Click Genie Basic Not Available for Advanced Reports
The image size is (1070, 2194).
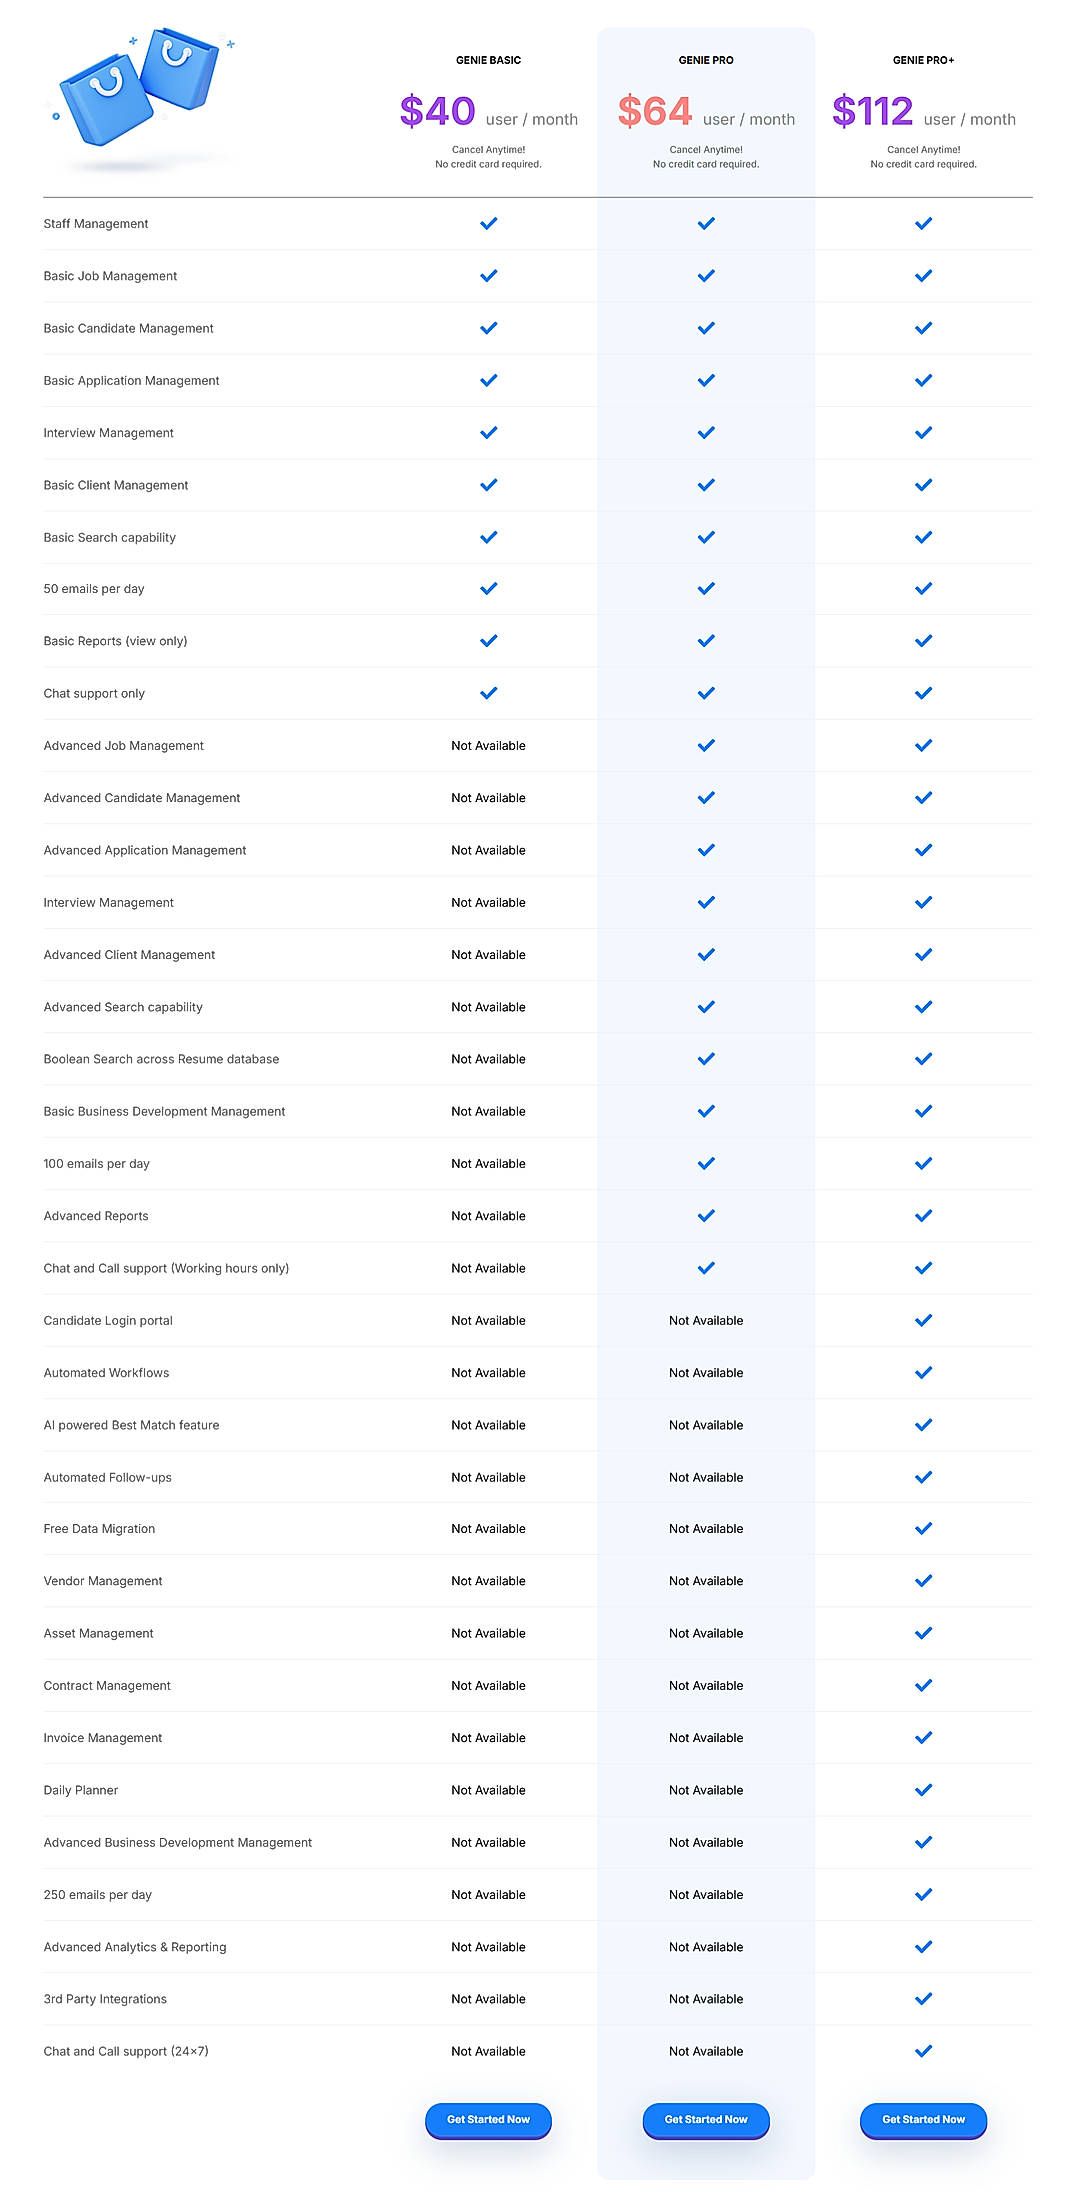coord(488,1216)
